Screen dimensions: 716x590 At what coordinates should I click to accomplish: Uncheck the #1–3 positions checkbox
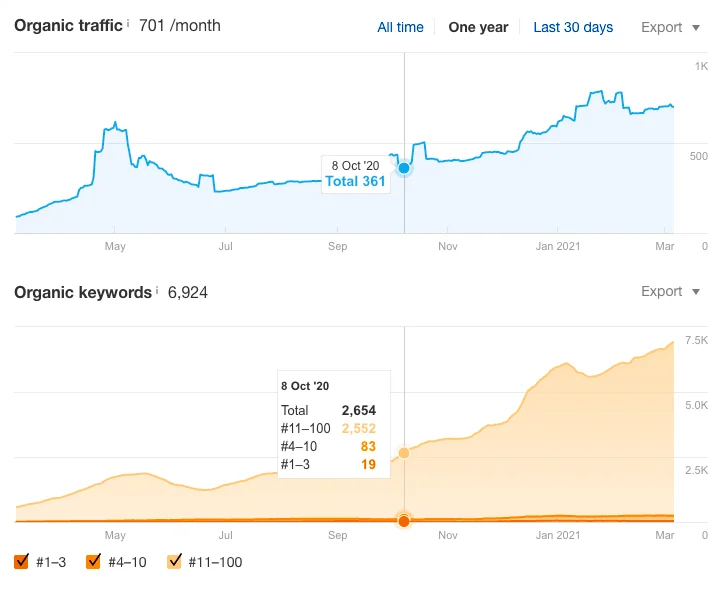22,562
